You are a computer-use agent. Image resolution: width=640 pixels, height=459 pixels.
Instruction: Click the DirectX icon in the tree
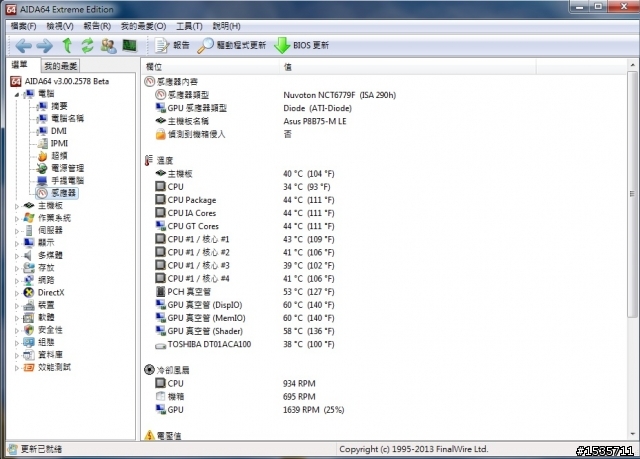coord(29,293)
